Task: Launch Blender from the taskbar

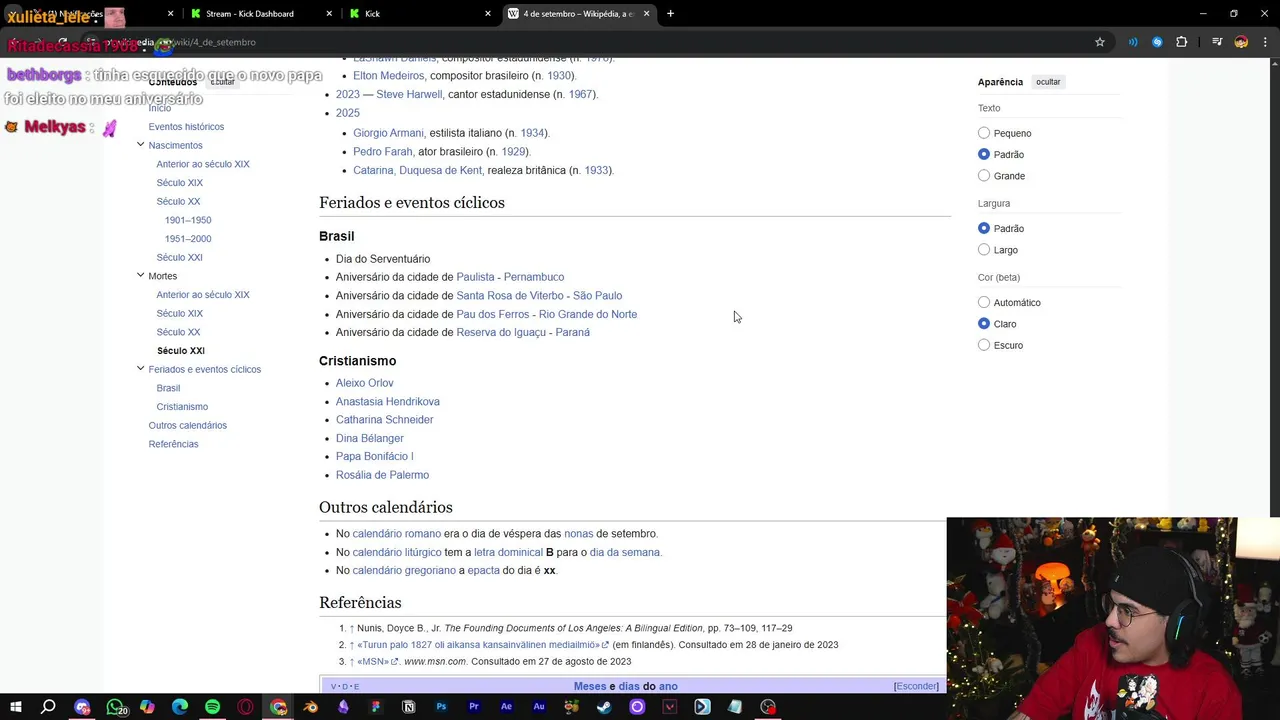Action: tap(310, 707)
